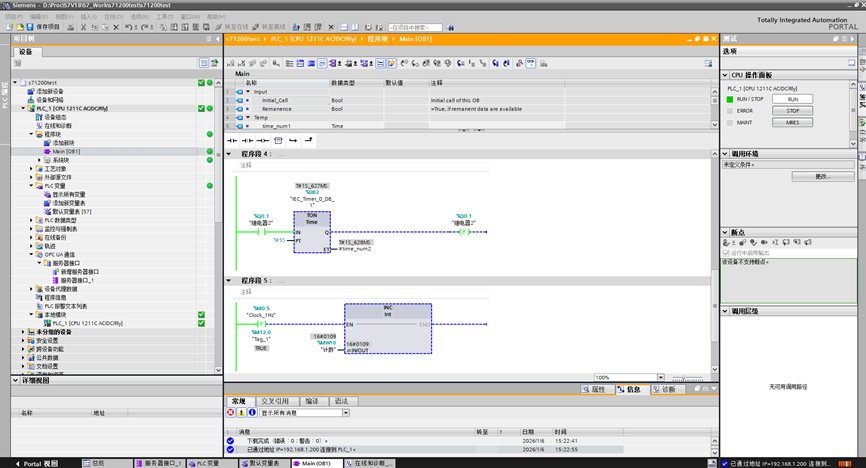Screen dimensions: 866x468
Task: Click the monitoring on/off glasses icon
Action: coord(530,64)
